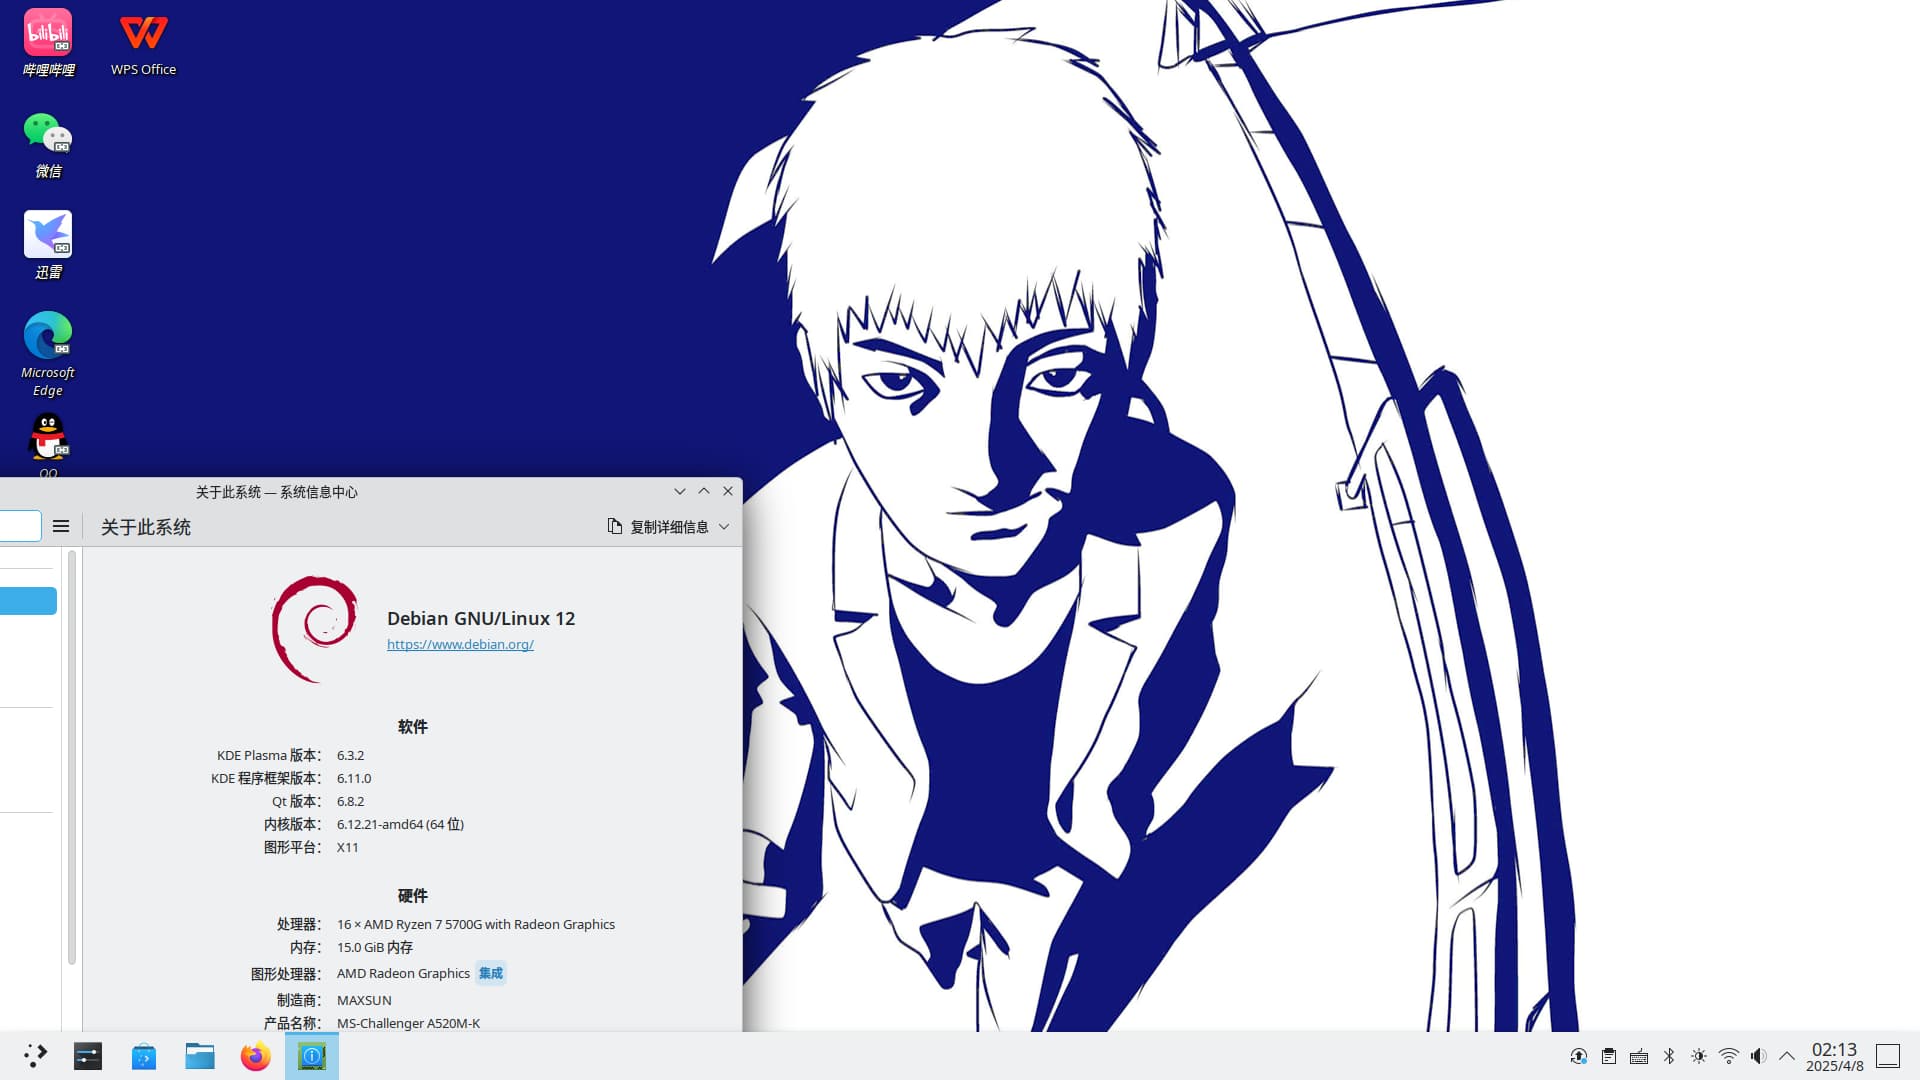This screenshot has width=1920, height=1080.
Task: Click the Debian GNU/Linux 12 heading
Action: point(481,618)
